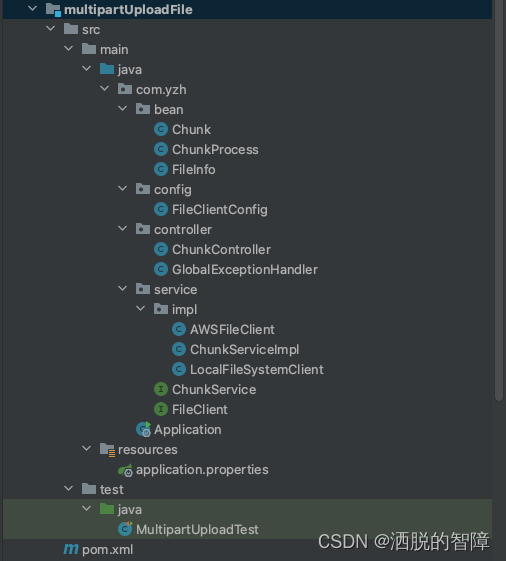Select the FileClientConfig class

(x=220, y=210)
